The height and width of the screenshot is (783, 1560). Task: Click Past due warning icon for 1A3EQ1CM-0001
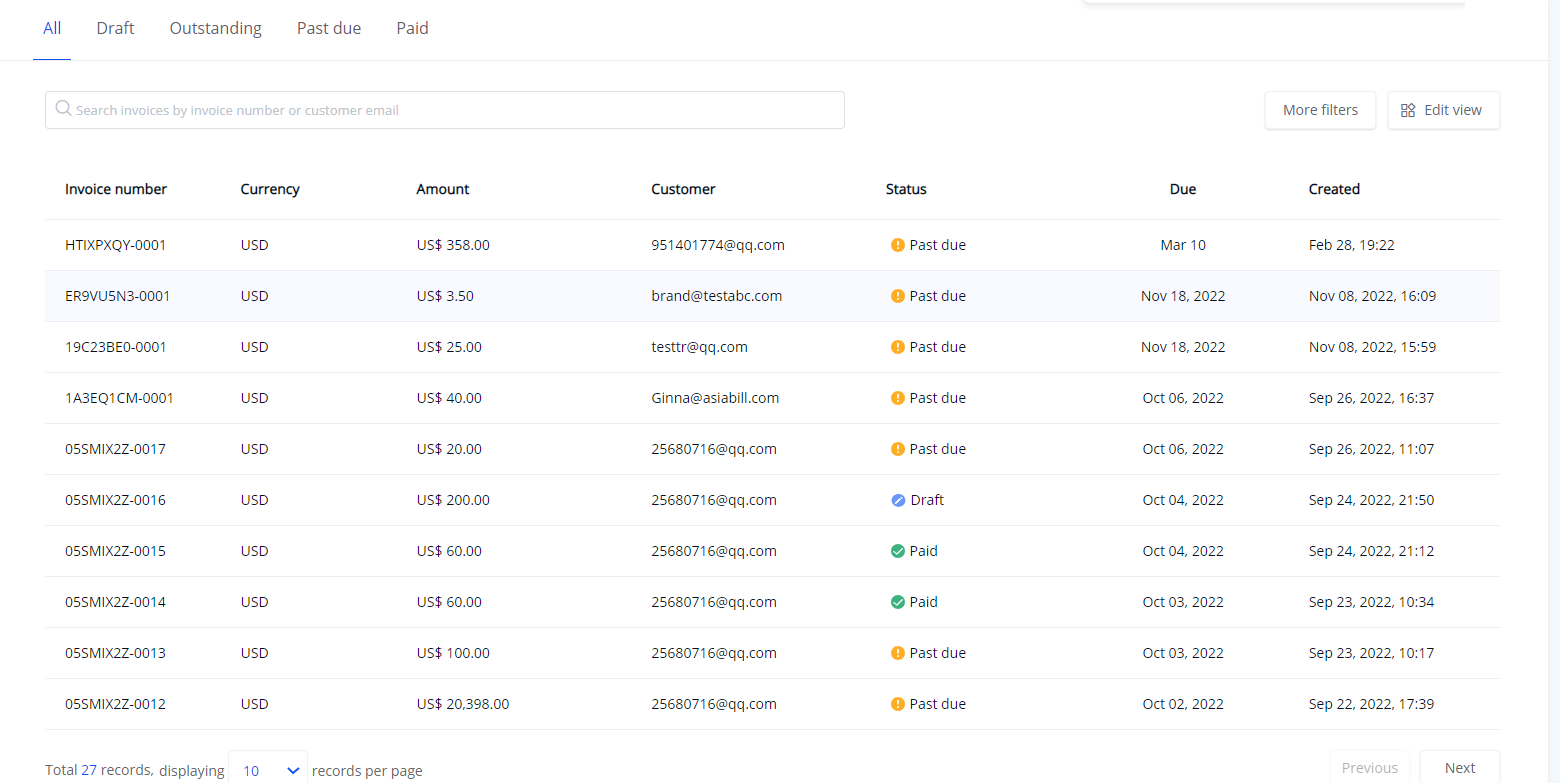pyautogui.click(x=897, y=398)
